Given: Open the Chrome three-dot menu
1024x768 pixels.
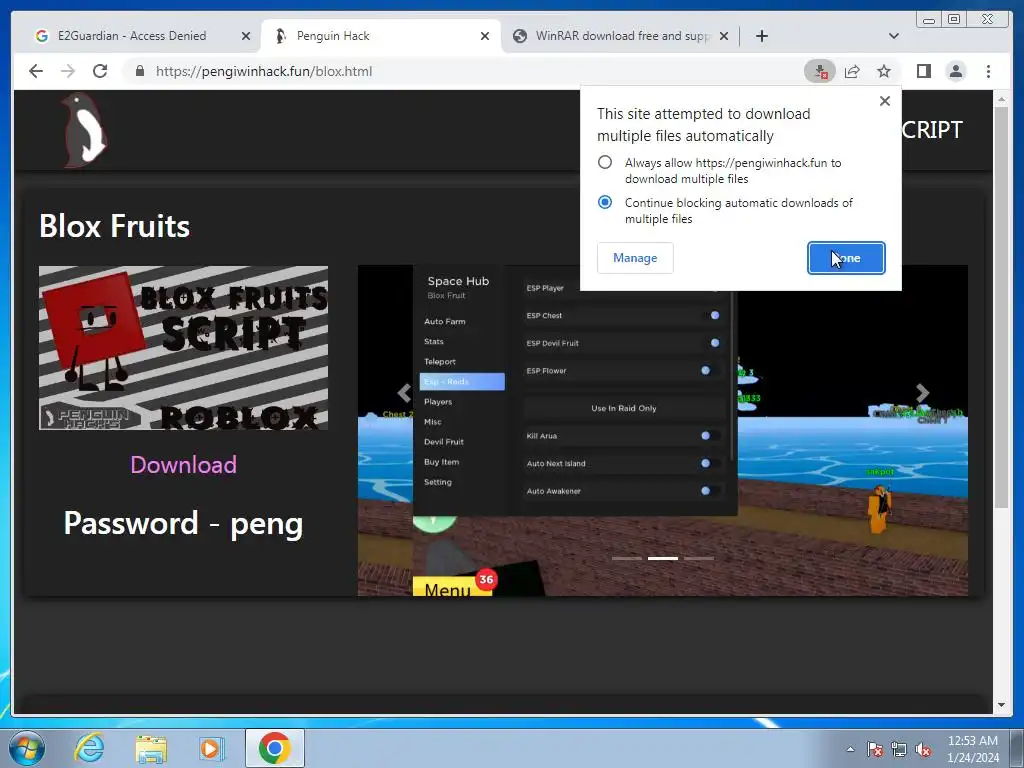Looking at the screenshot, I should pyautogui.click(x=988, y=71).
